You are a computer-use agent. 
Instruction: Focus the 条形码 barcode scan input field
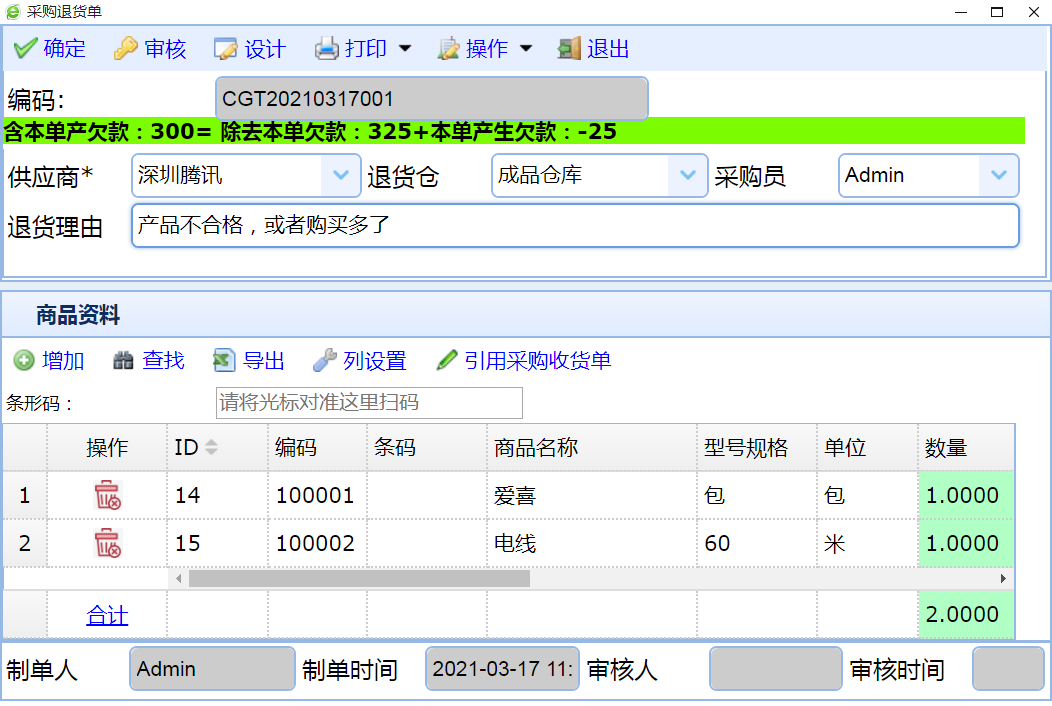point(369,403)
